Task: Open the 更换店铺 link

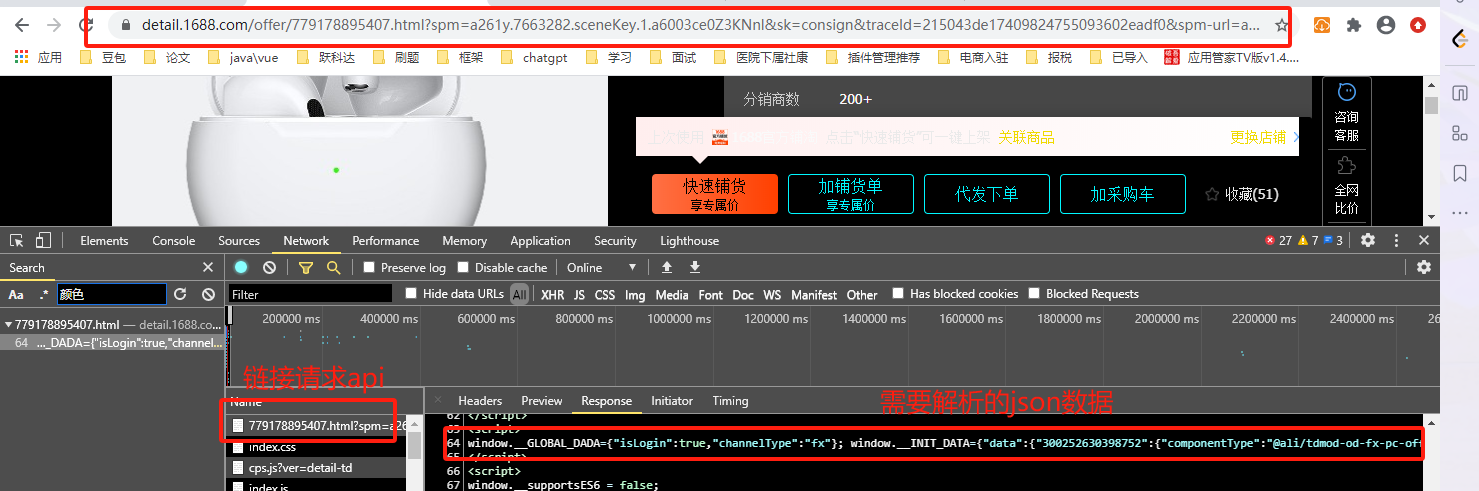Action: pyautogui.click(x=1258, y=137)
